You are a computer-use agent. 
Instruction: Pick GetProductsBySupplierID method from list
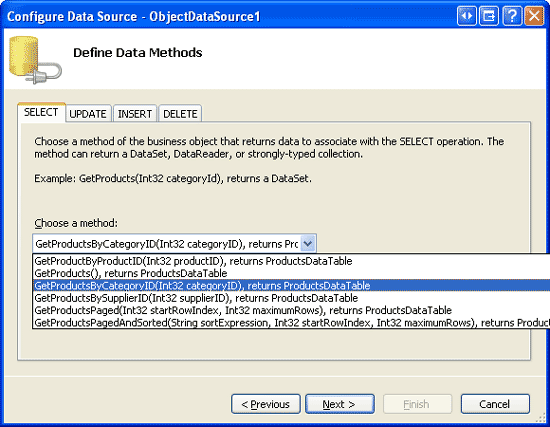coord(291,298)
